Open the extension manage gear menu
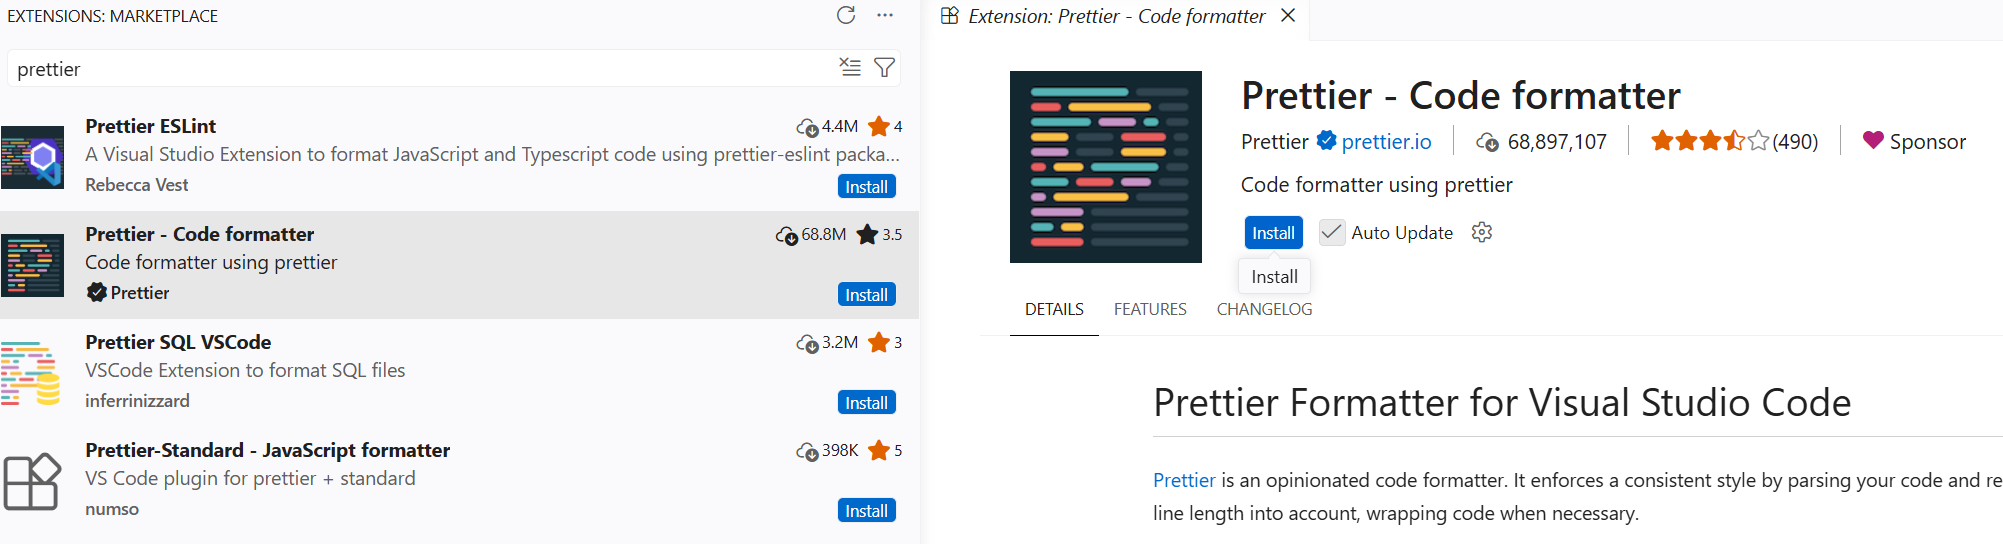This screenshot has width=2003, height=544. click(1482, 232)
